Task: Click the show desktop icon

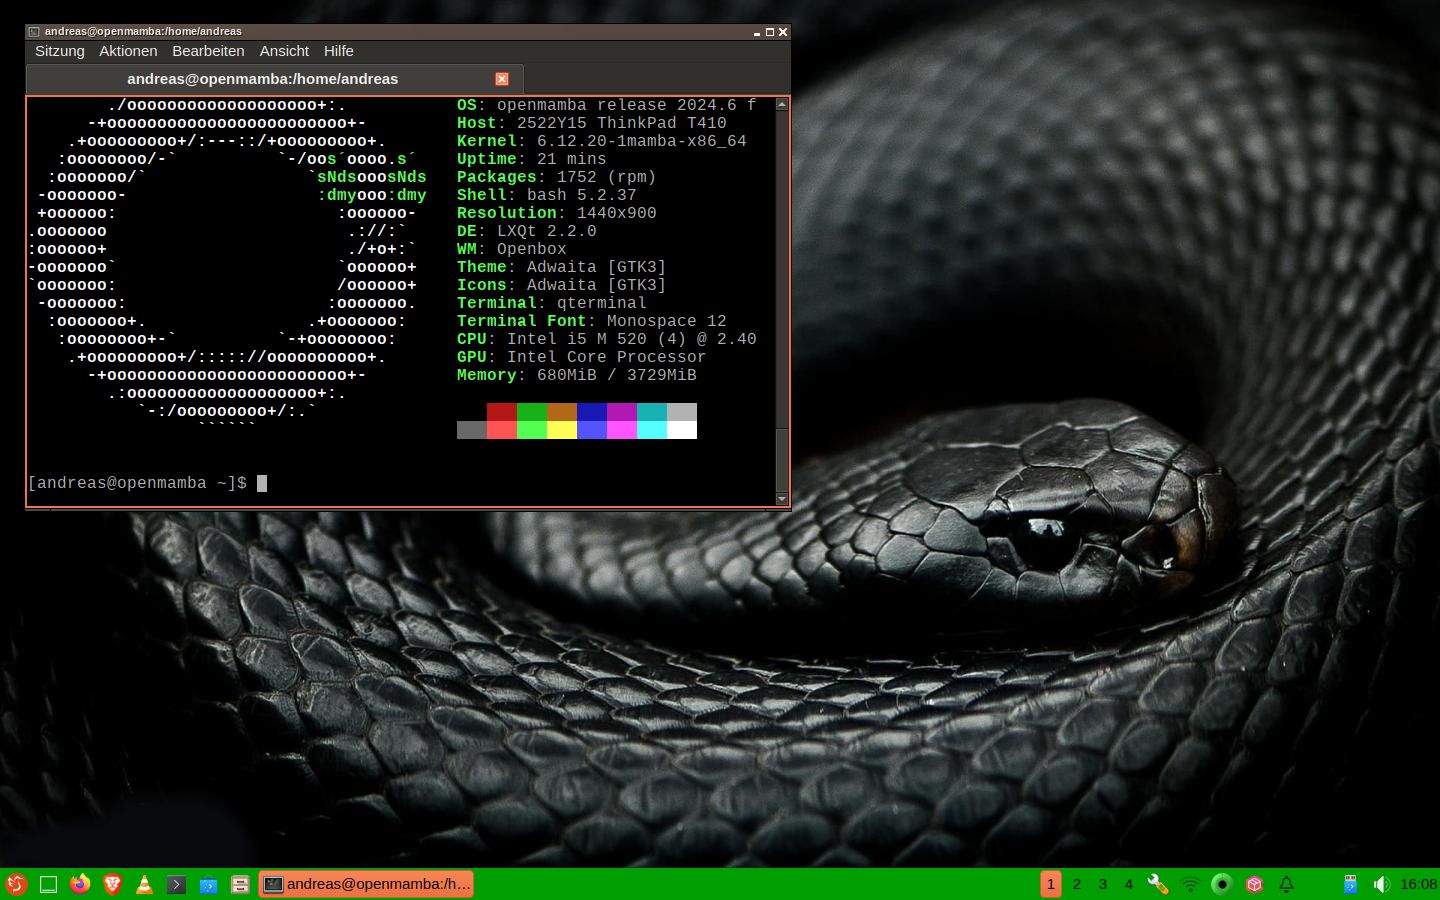Action: click(48, 884)
